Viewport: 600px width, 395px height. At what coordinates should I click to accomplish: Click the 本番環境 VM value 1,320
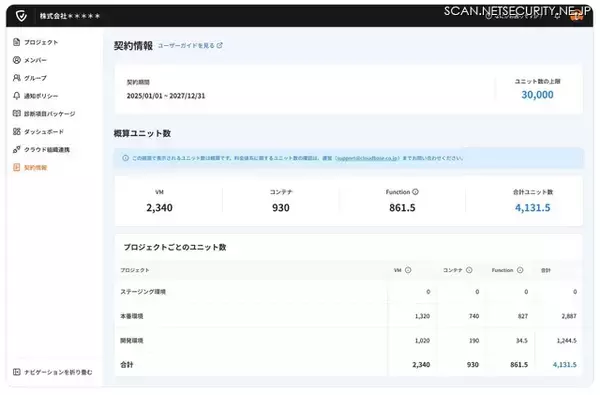(x=422, y=316)
